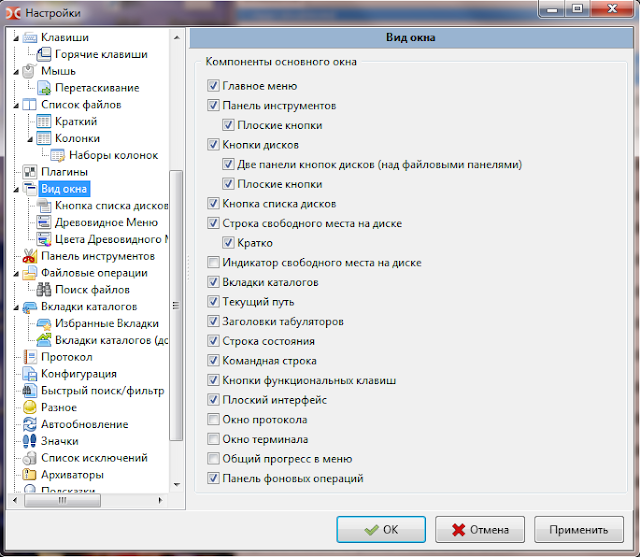This screenshot has height=557, width=640.
Task: Click the Файловые операции folder icon
Action: (x=29, y=273)
